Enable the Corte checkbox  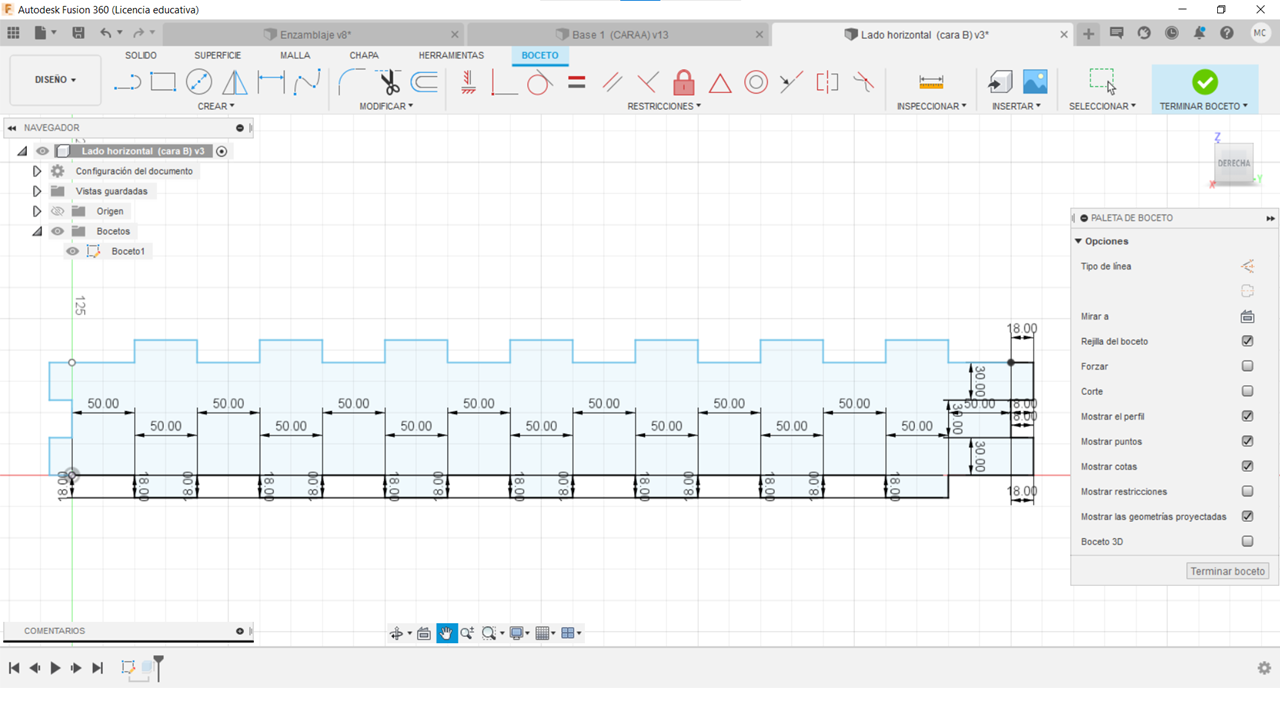point(1247,391)
